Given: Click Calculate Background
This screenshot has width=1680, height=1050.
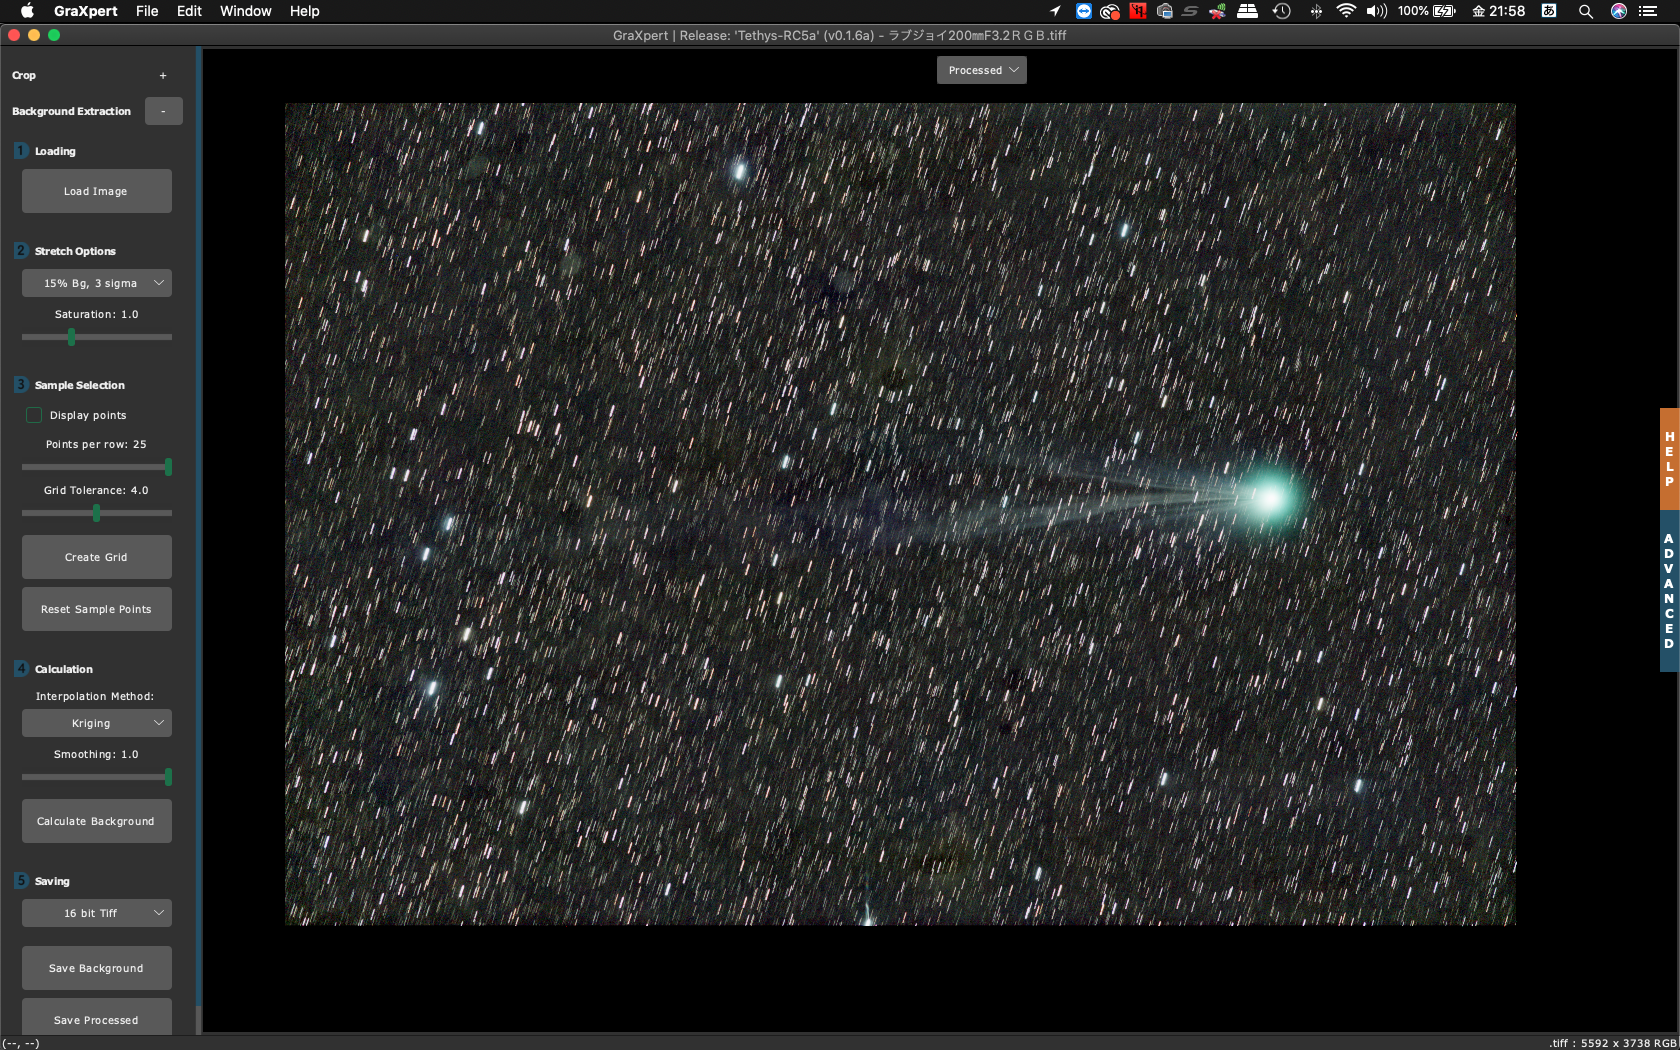Looking at the screenshot, I should tap(97, 821).
